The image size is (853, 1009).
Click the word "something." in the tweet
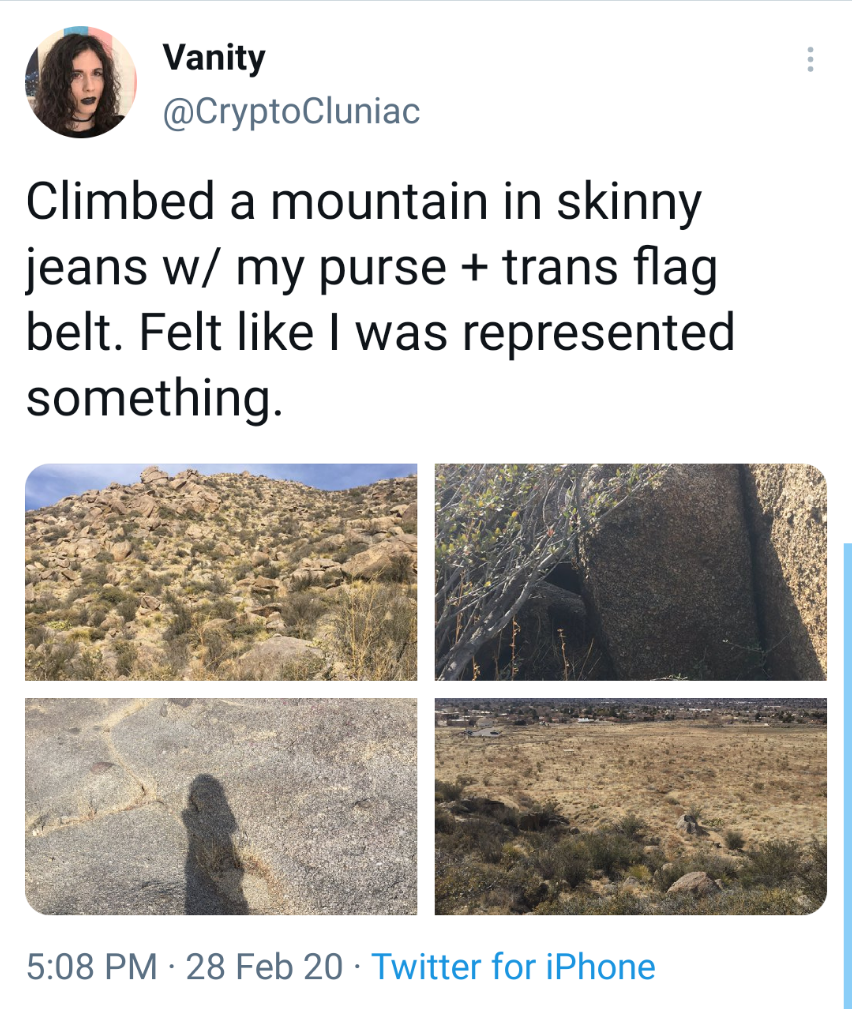pyautogui.click(x=154, y=398)
